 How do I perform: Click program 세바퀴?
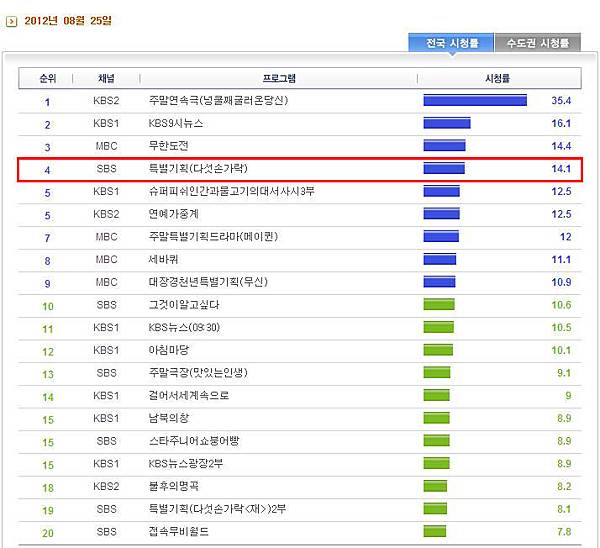click(163, 259)
